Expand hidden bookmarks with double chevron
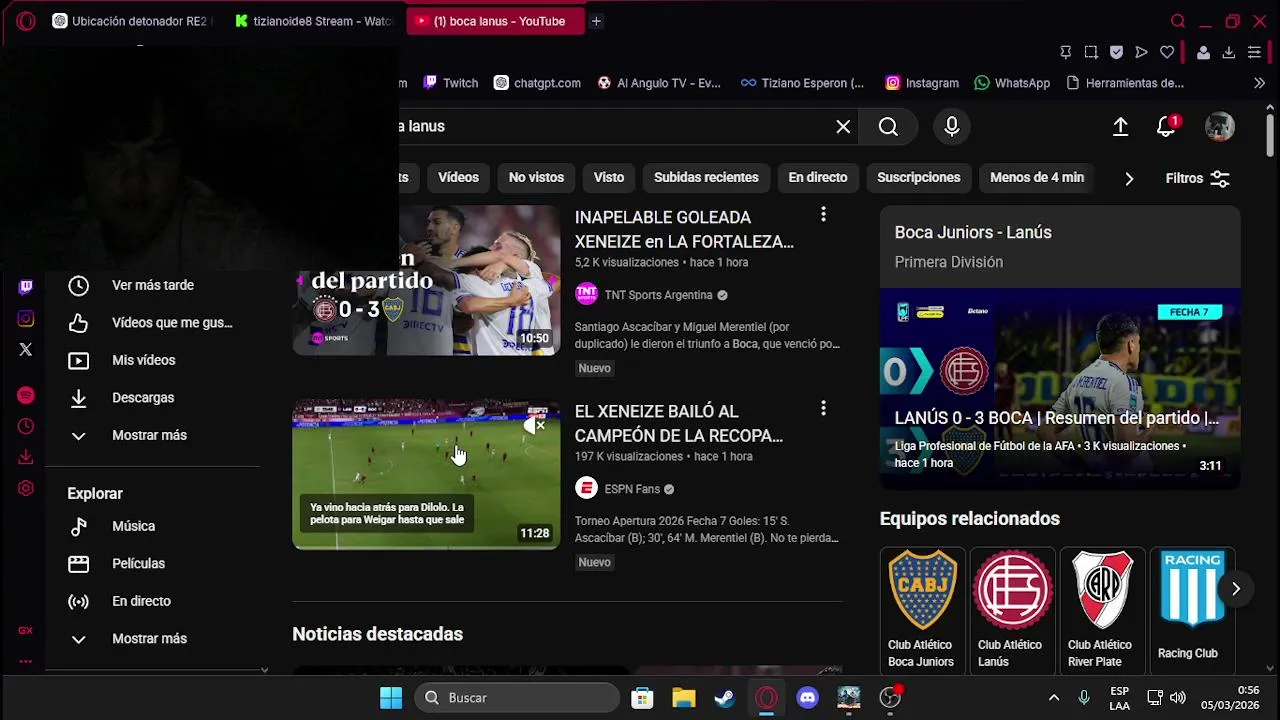Image resolution: width=1280 pixels, height=720 pixels. (x=1259, y=83)
